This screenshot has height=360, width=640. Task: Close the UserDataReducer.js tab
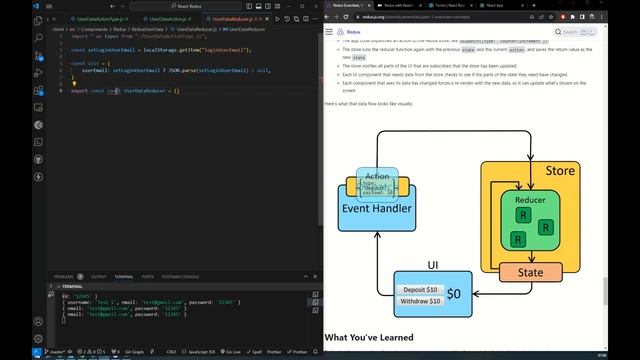point(267,19)
